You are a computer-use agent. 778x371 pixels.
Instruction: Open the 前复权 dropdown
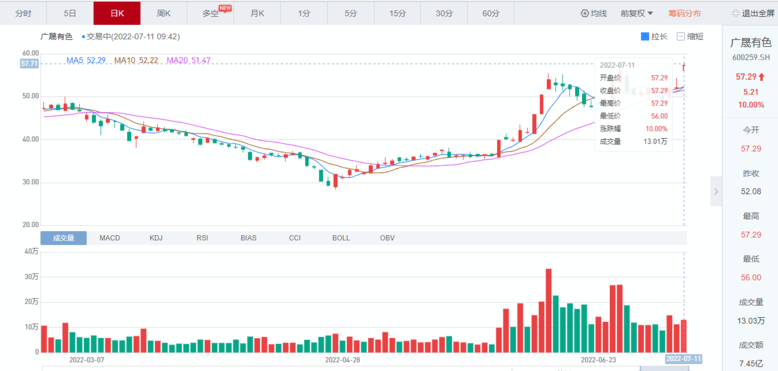(x=637, y=13)
